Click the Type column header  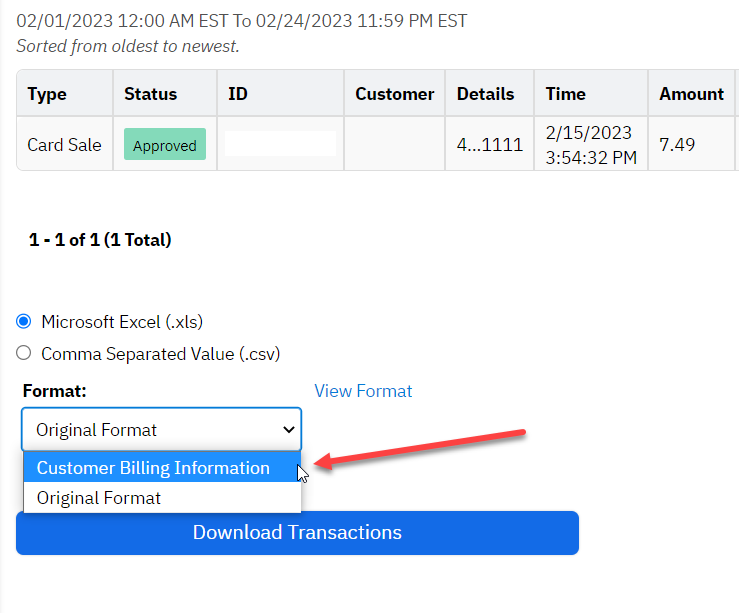pyautogui.click(x=65, y=93)
